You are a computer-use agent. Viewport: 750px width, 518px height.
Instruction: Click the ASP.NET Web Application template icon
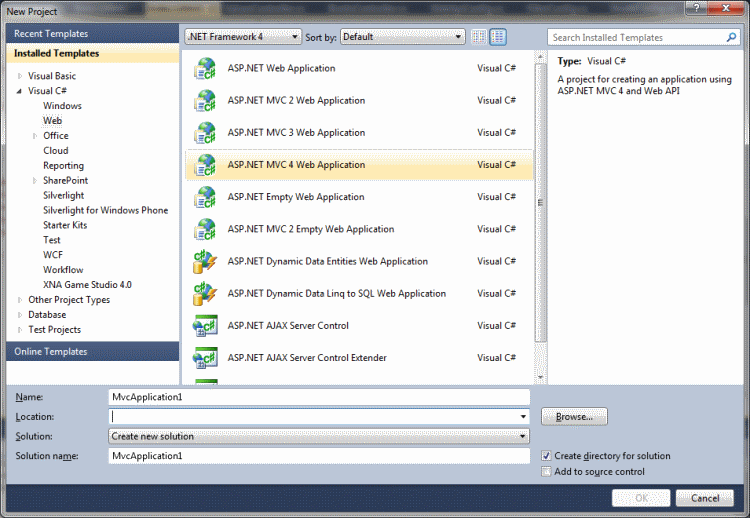click(x=205, y=68)
